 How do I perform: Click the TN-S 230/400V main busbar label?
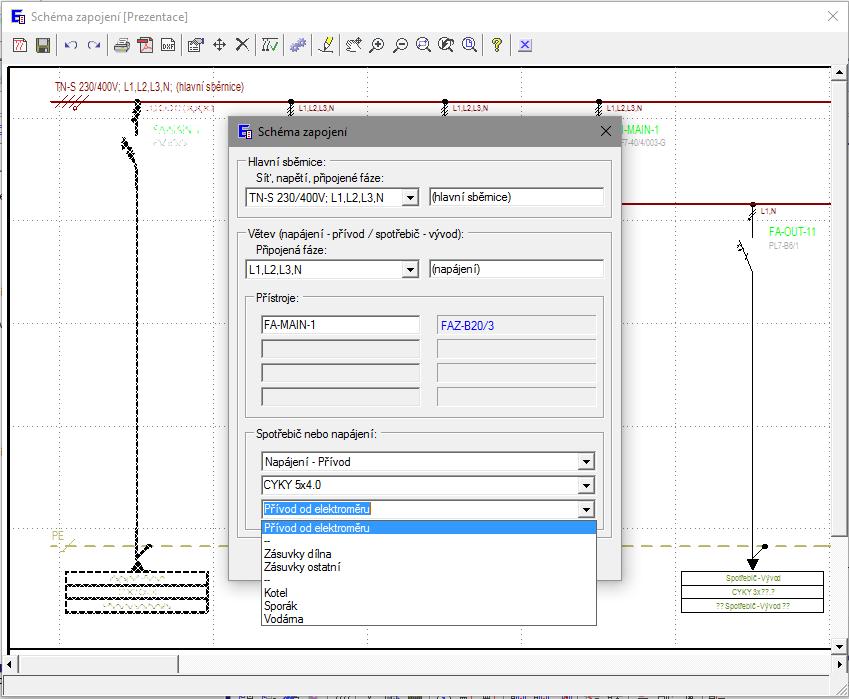pyautogui.click(x=149, y=87)
